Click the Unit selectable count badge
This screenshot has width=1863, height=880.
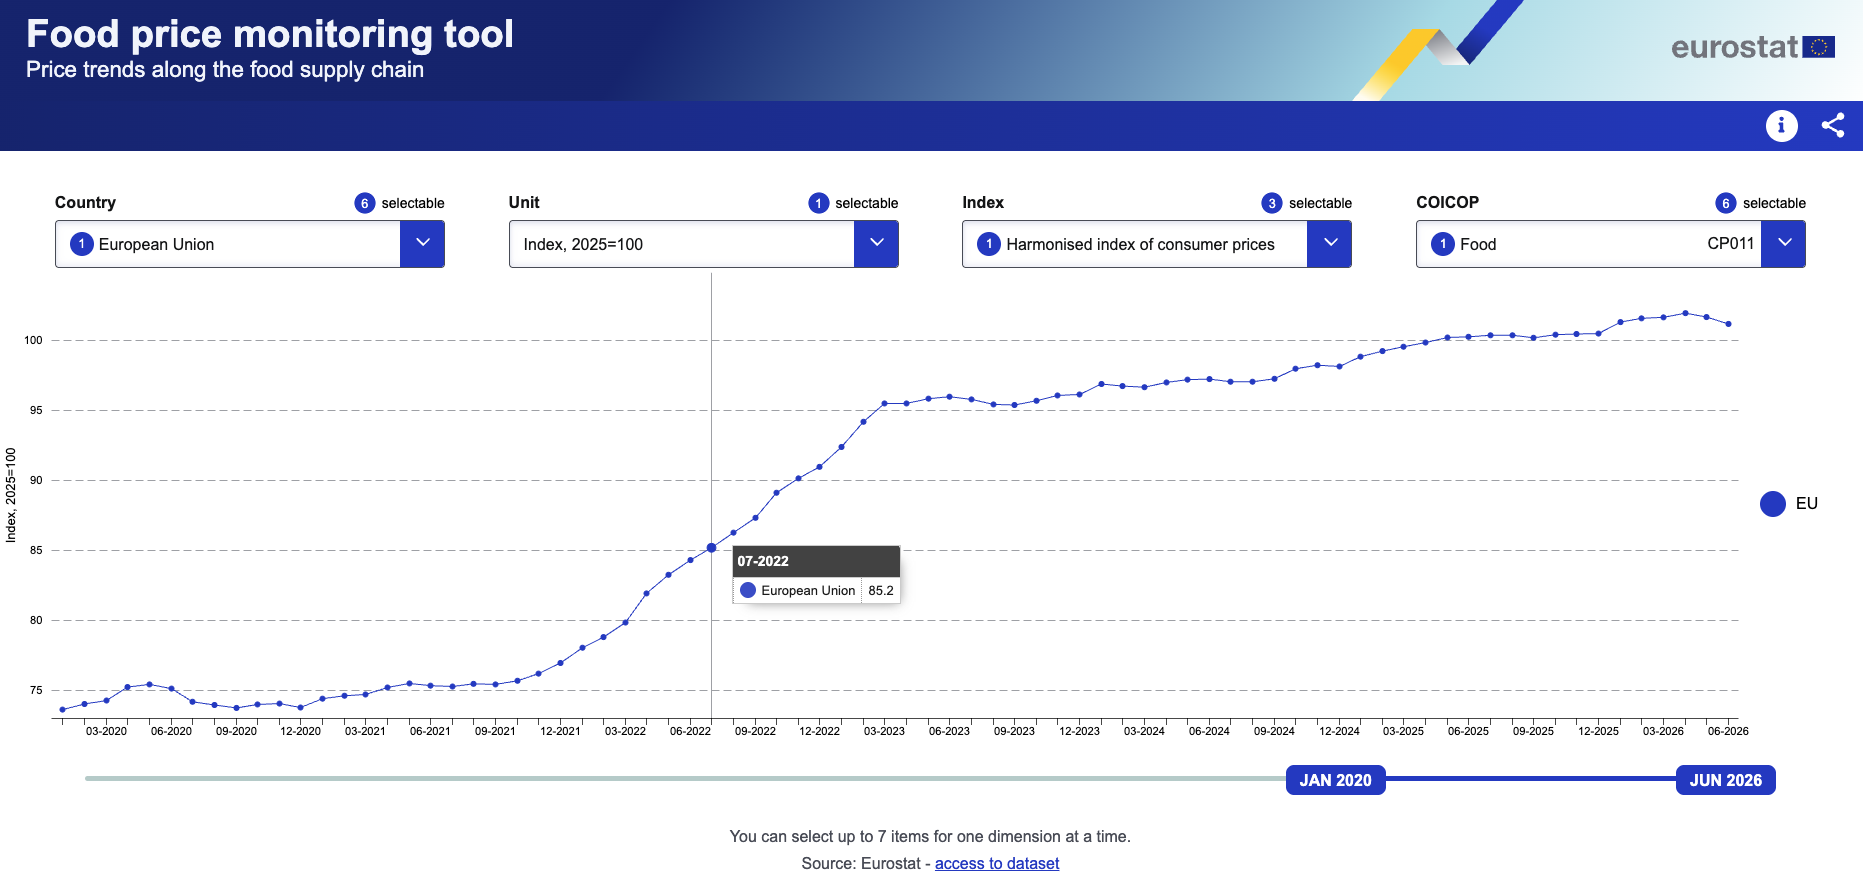[x=819, y=203]
